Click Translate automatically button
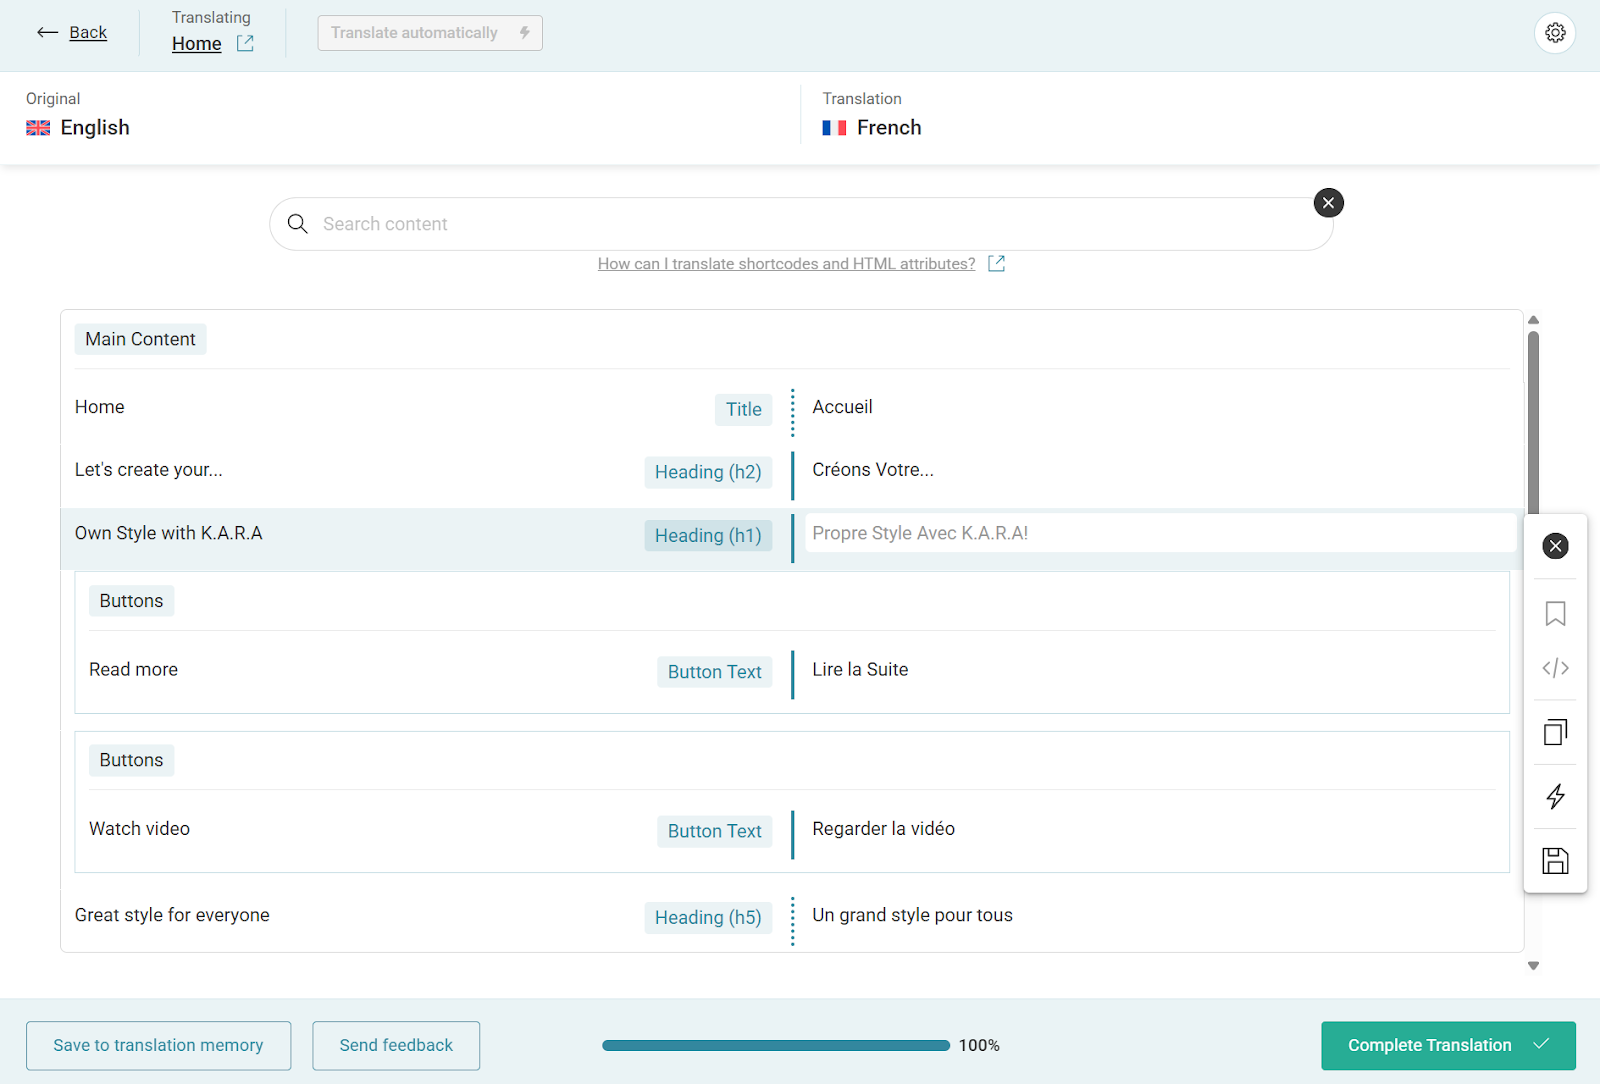 (x=430, y=33)
